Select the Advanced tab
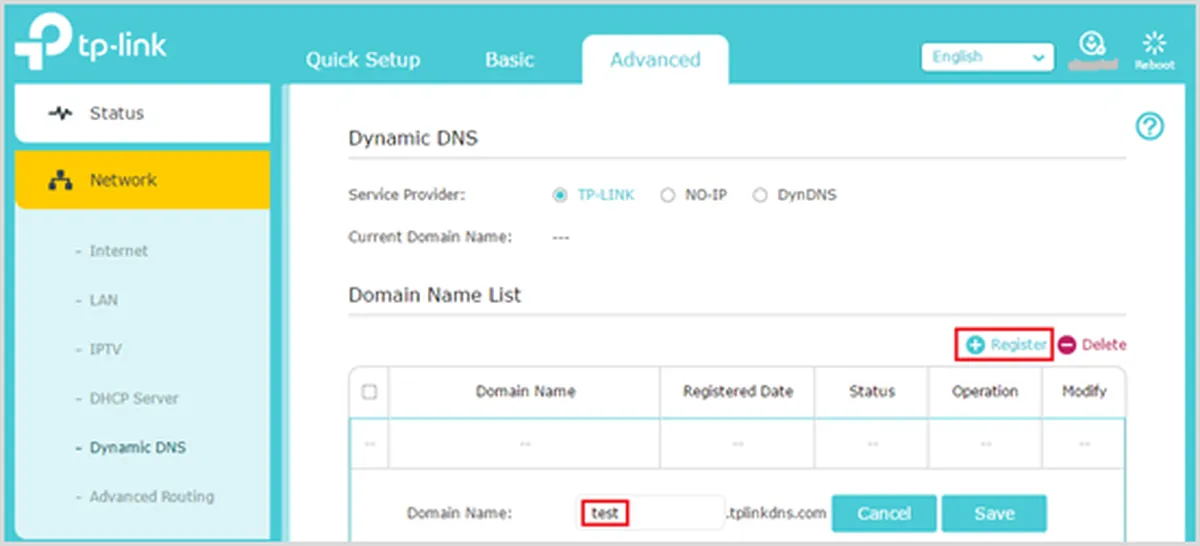The width and height of the screenshot is (1200, 546). tap(655, 59)
